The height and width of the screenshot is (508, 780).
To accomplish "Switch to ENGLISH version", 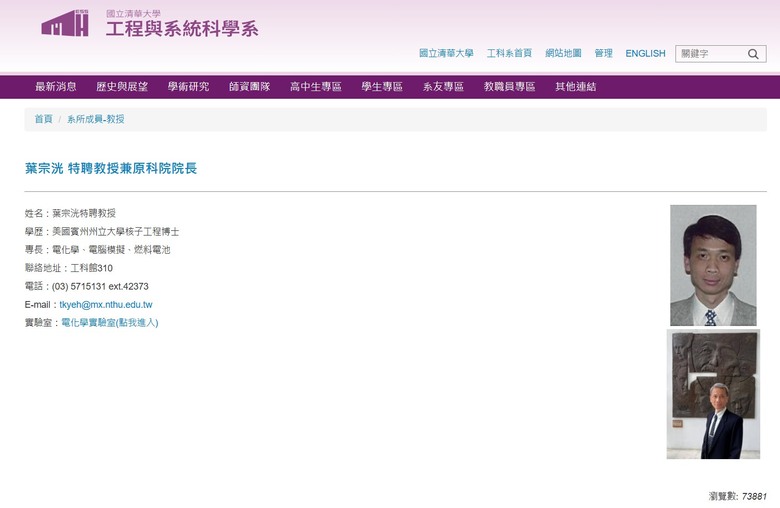I will tap(645, 53).
